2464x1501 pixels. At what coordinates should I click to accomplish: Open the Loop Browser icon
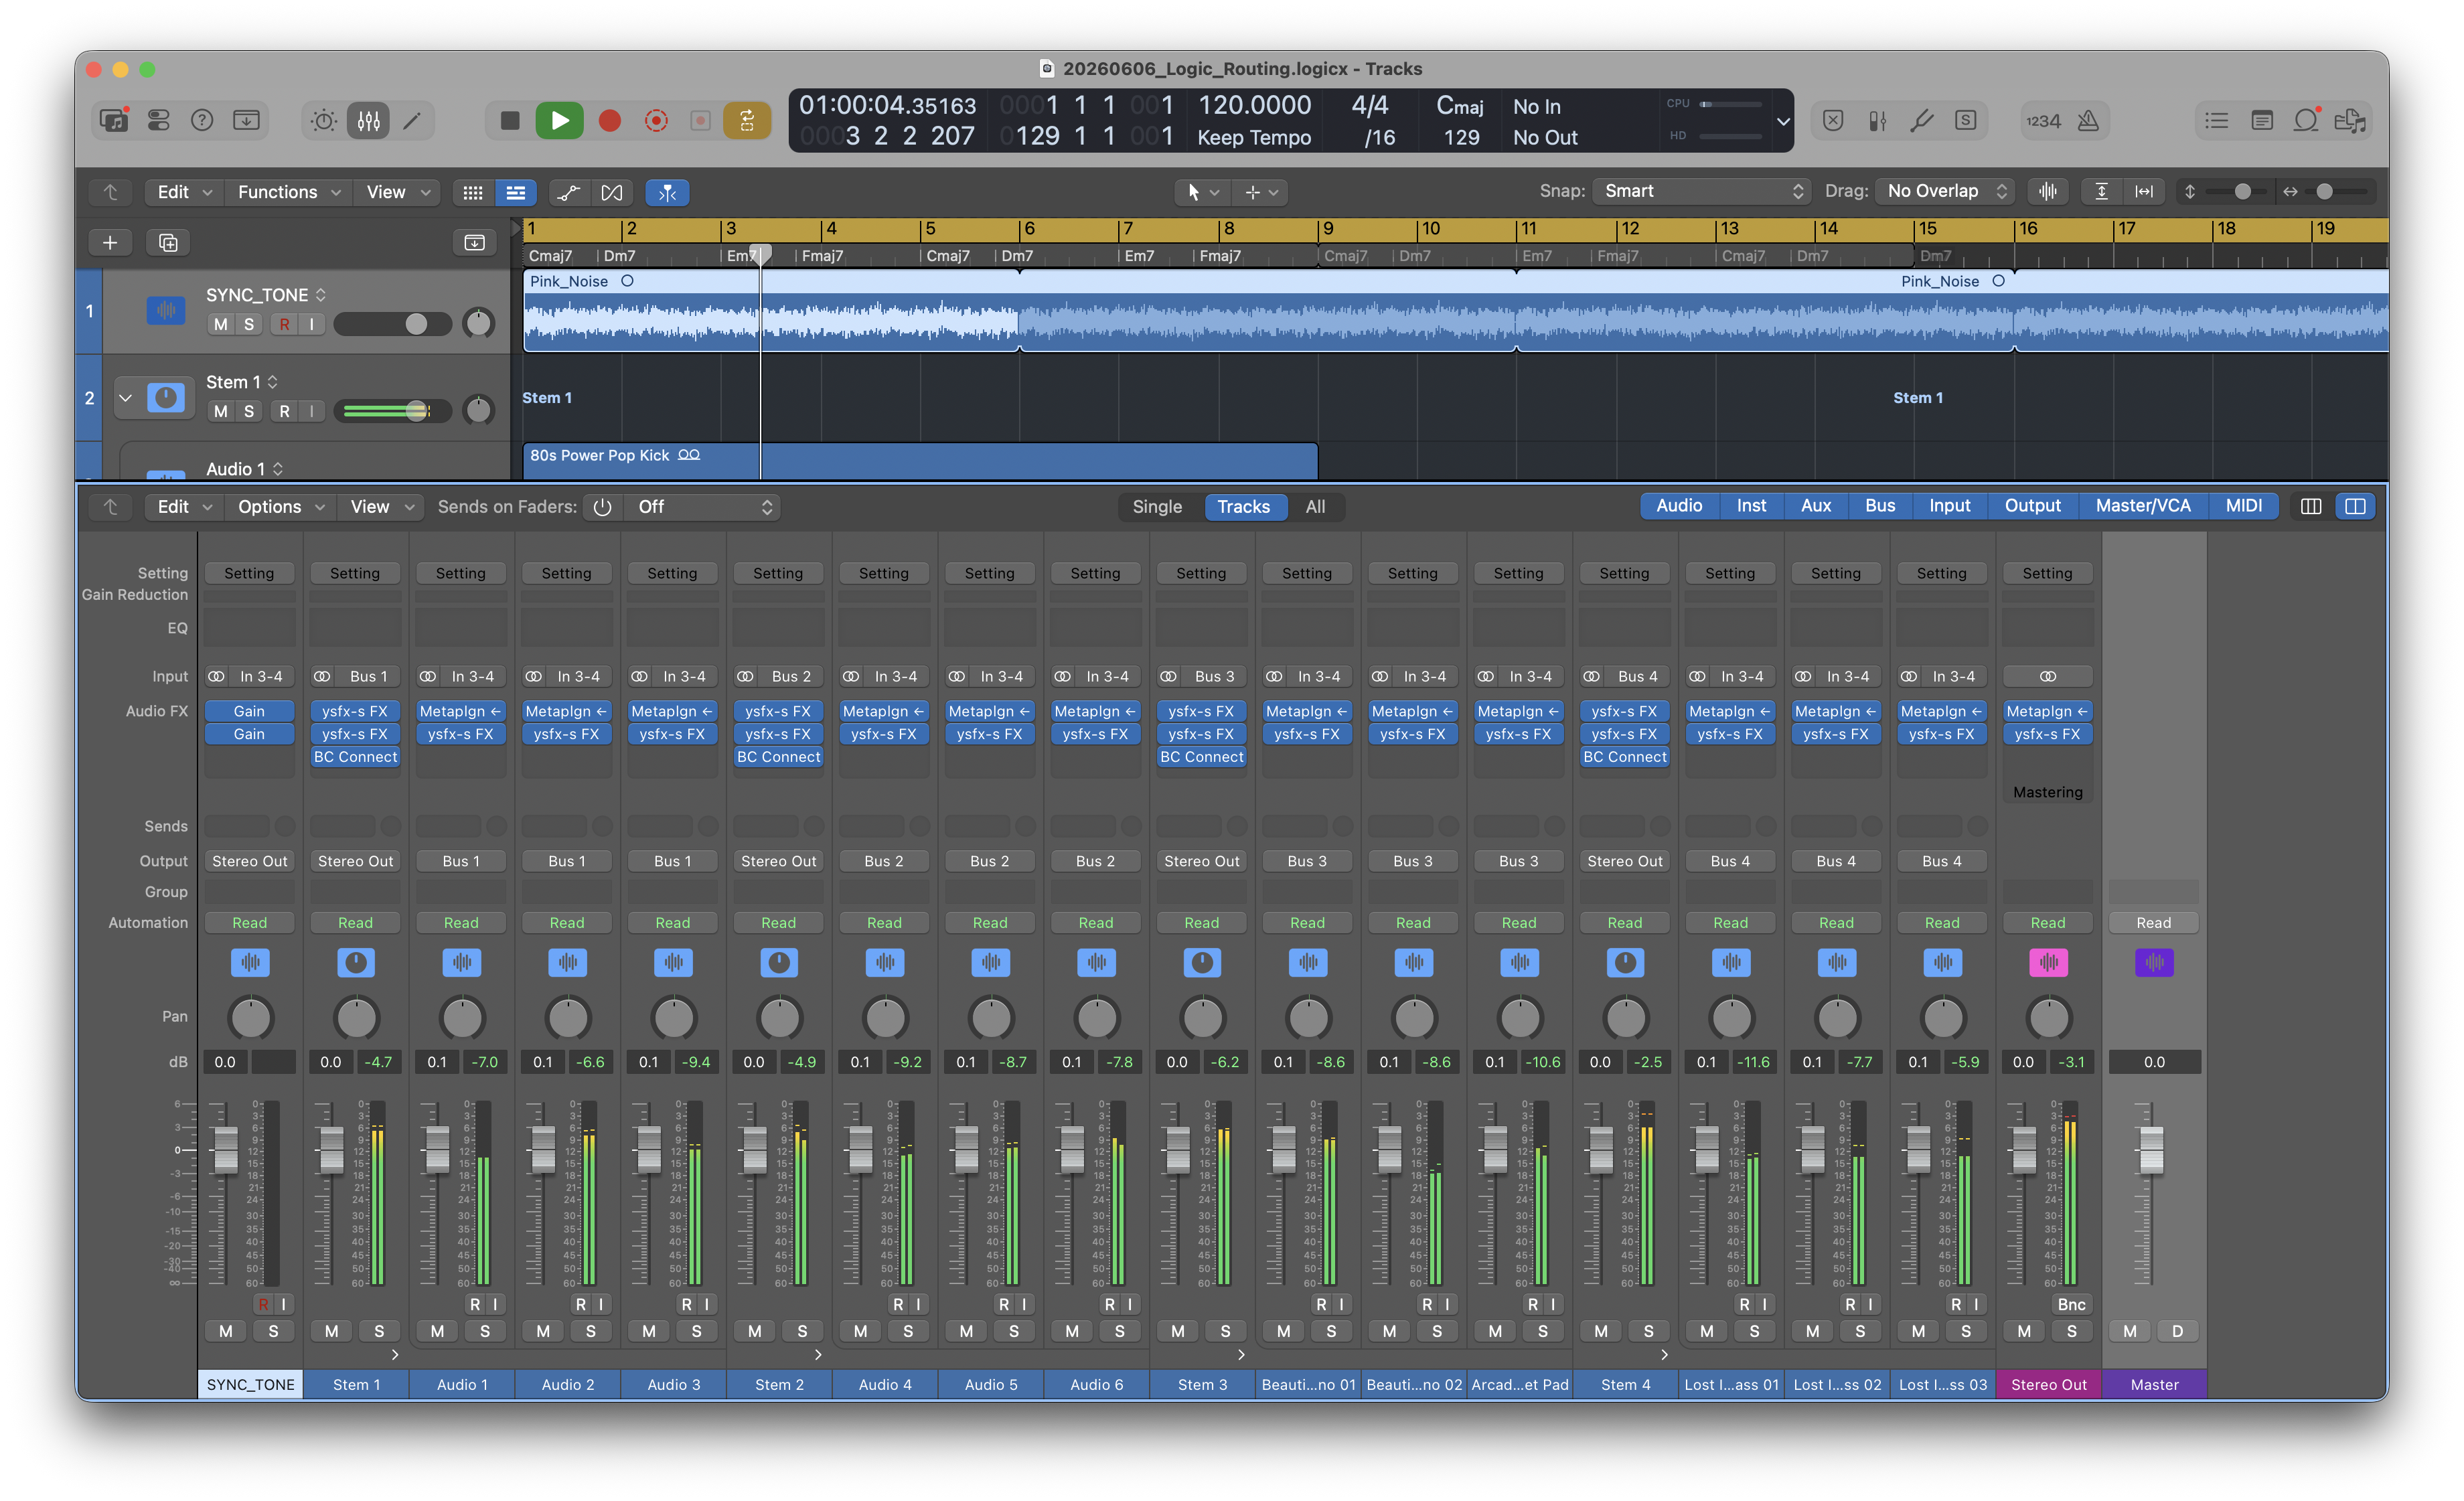point(2306,121)
